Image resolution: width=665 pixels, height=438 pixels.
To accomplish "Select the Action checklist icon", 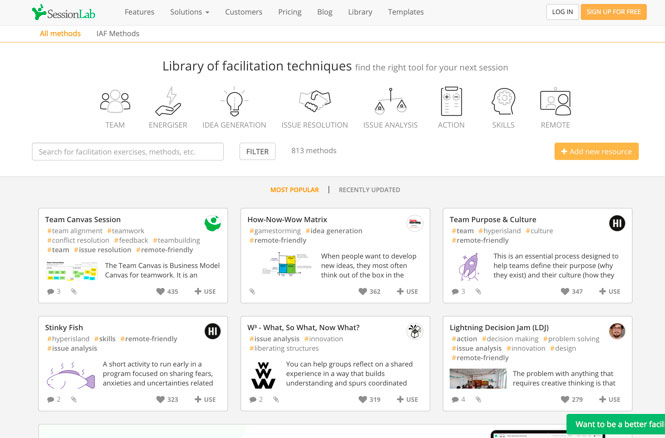I will coord(451,102).
